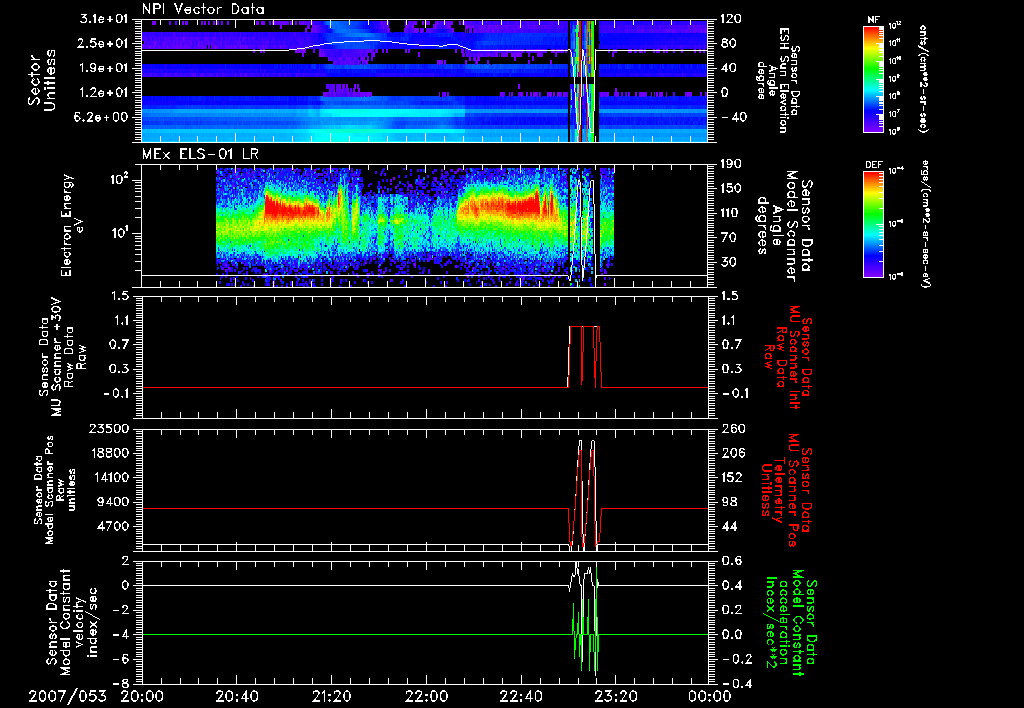
Task: Click the red electron flux band in ELS spectrogram
Action: coord(293,210)
